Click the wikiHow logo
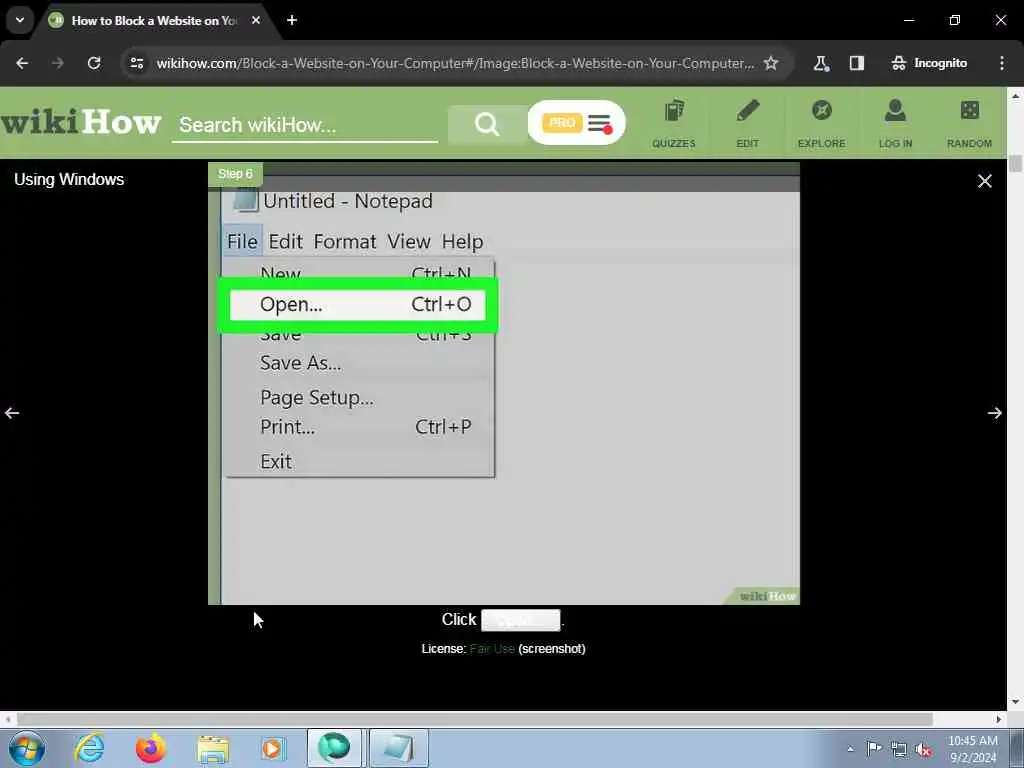The height and width of the screenshot is (768, 1024). click(80, 123)
